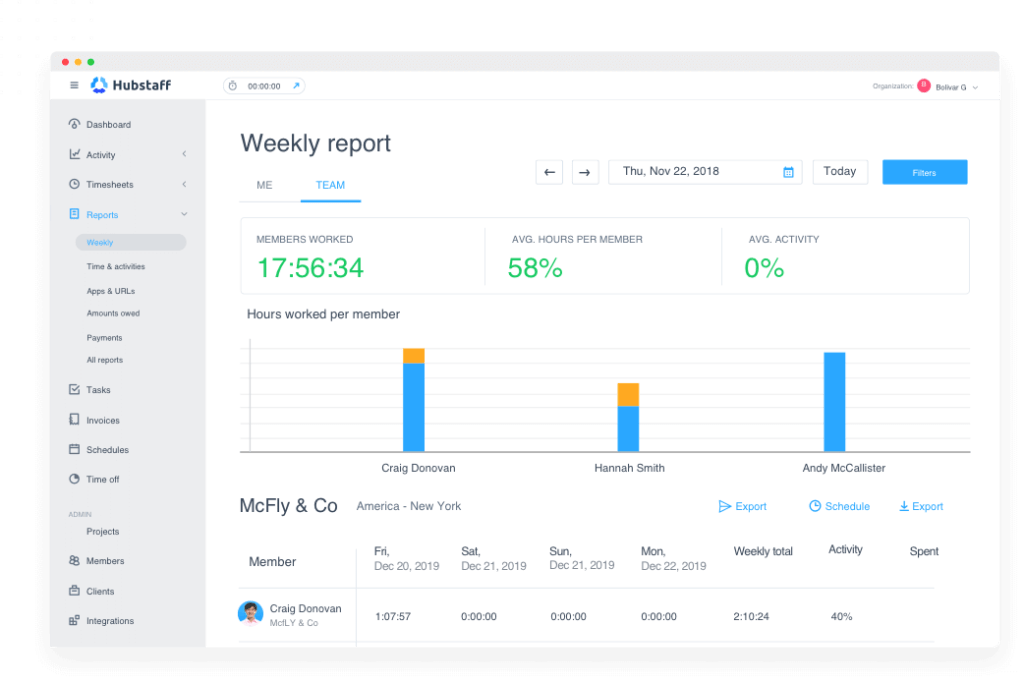This screenshot has height=683, width=1024.
Task: Open All reports item
Action: 104,360
